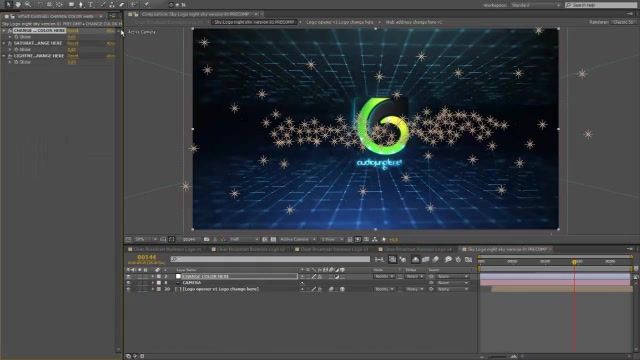Click the snapshot camera icon under viewer
This screenshot has width=640, height=360.
[x=207, y=239]
